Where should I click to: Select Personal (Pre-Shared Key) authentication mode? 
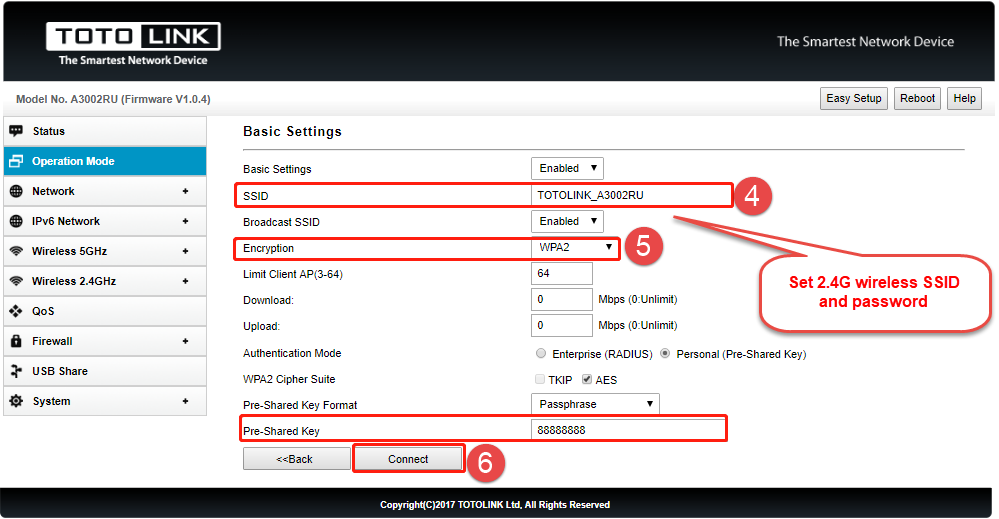coord(665,353)
